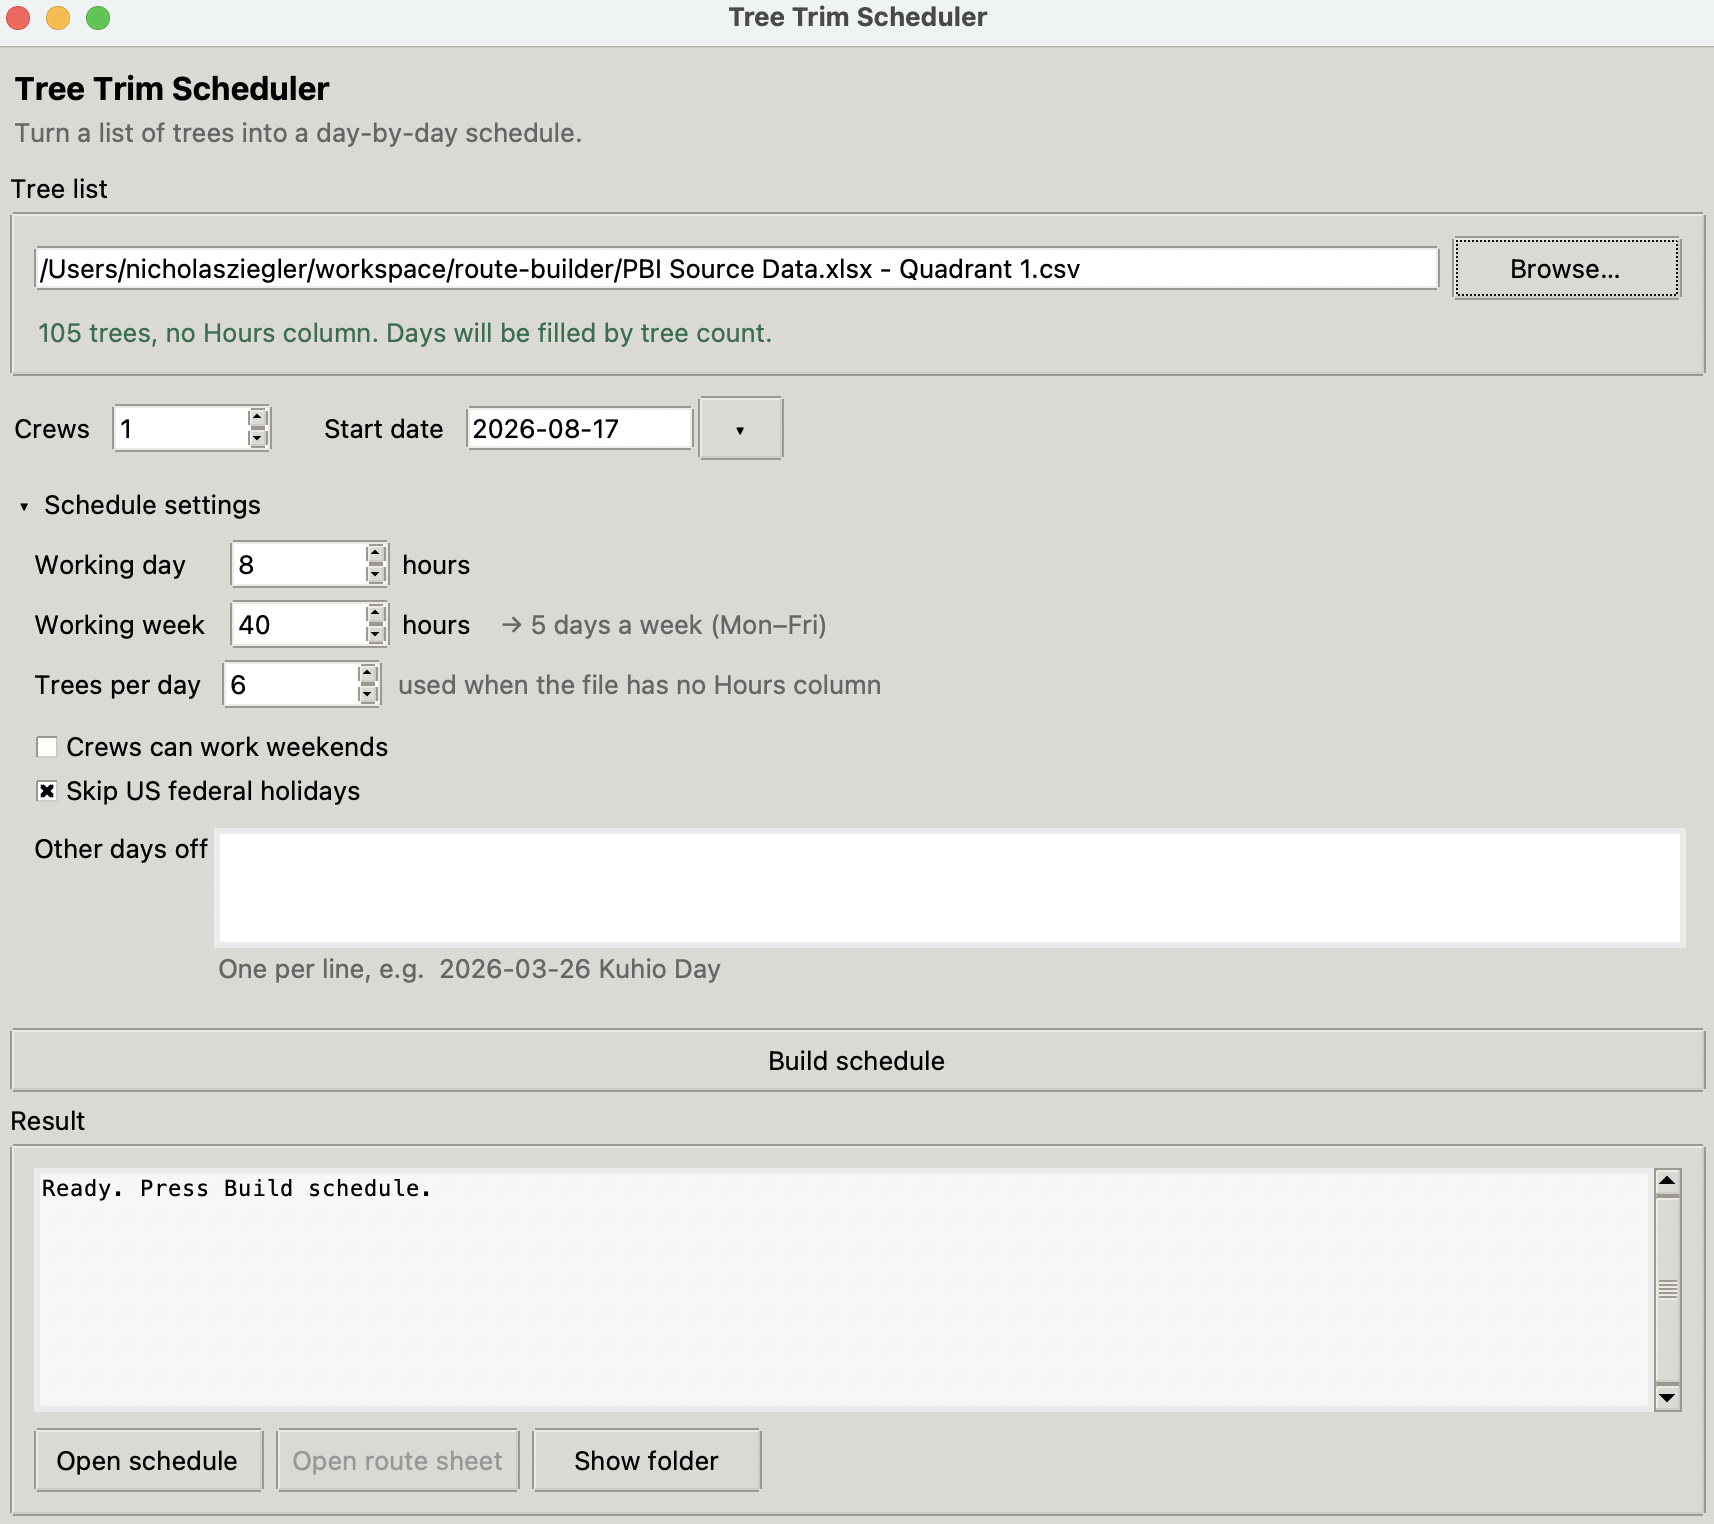Click the Result scrollbar thumb grip

(x=1667, y=1289)
